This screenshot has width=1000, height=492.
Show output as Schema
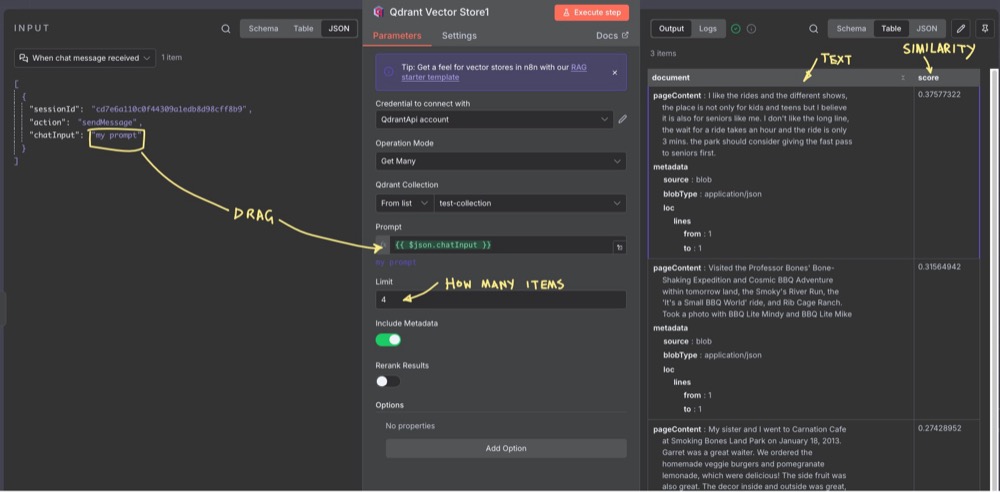[851, 29]
